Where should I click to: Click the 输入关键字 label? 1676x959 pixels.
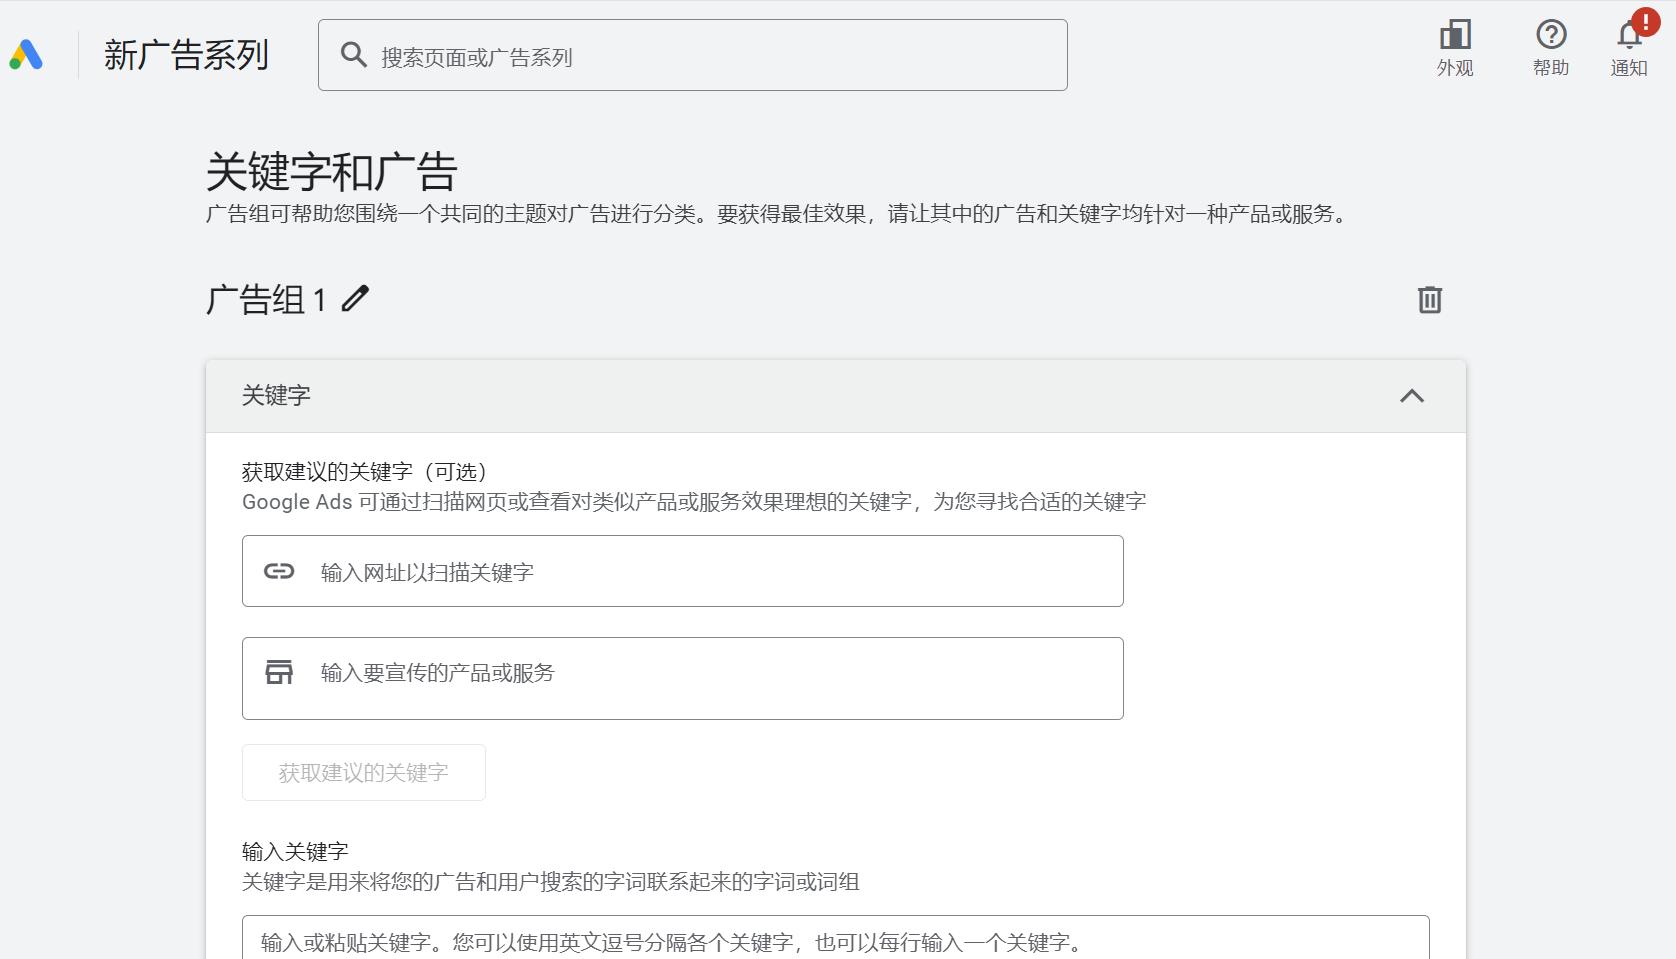[x=295, y=852]
